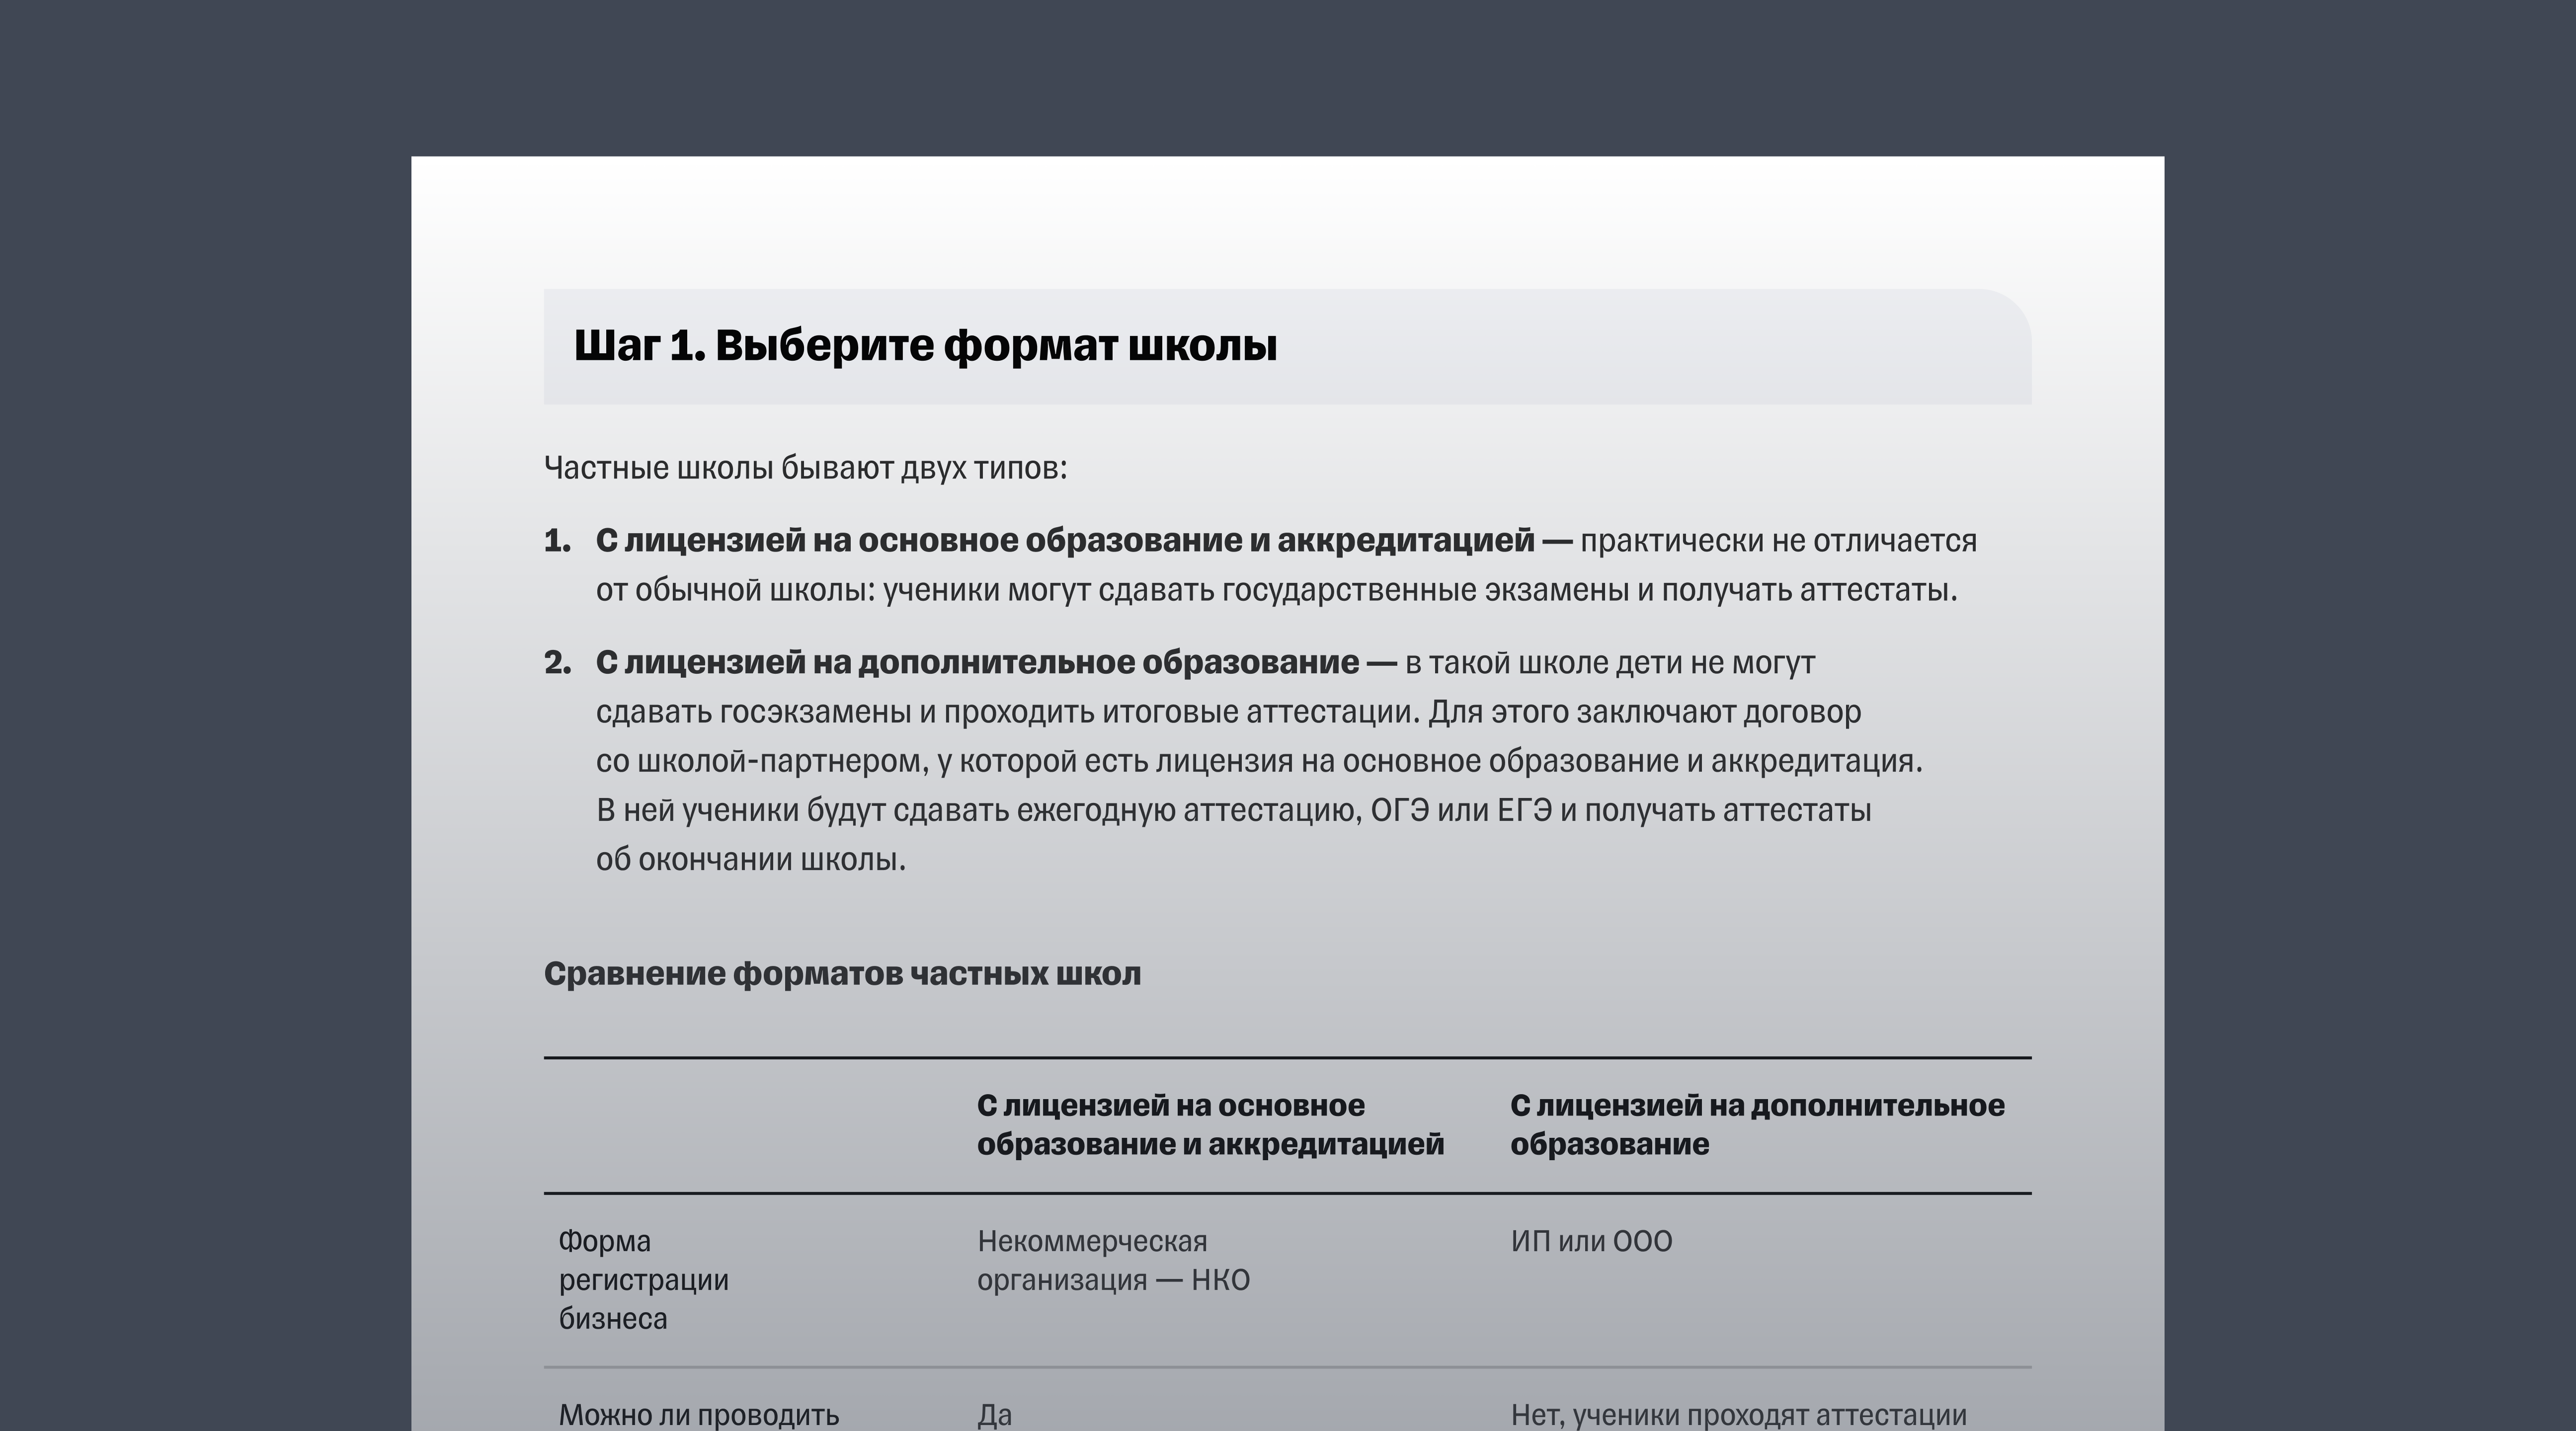Click the cell "ИП или ООО"
Viewport: 2576px width, 1431px height.
pyautogui.click(x=1591, y=1242)
